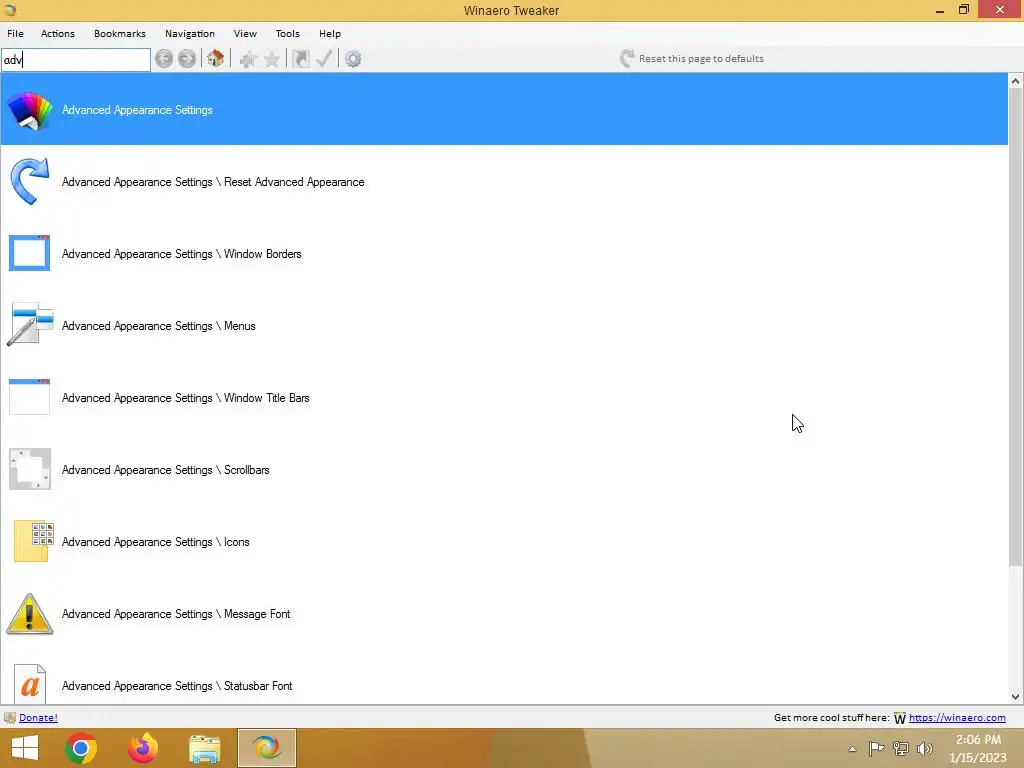Select 'Advanced Appearance Settings \ Window Title Bars'

(x=504, y=397)
